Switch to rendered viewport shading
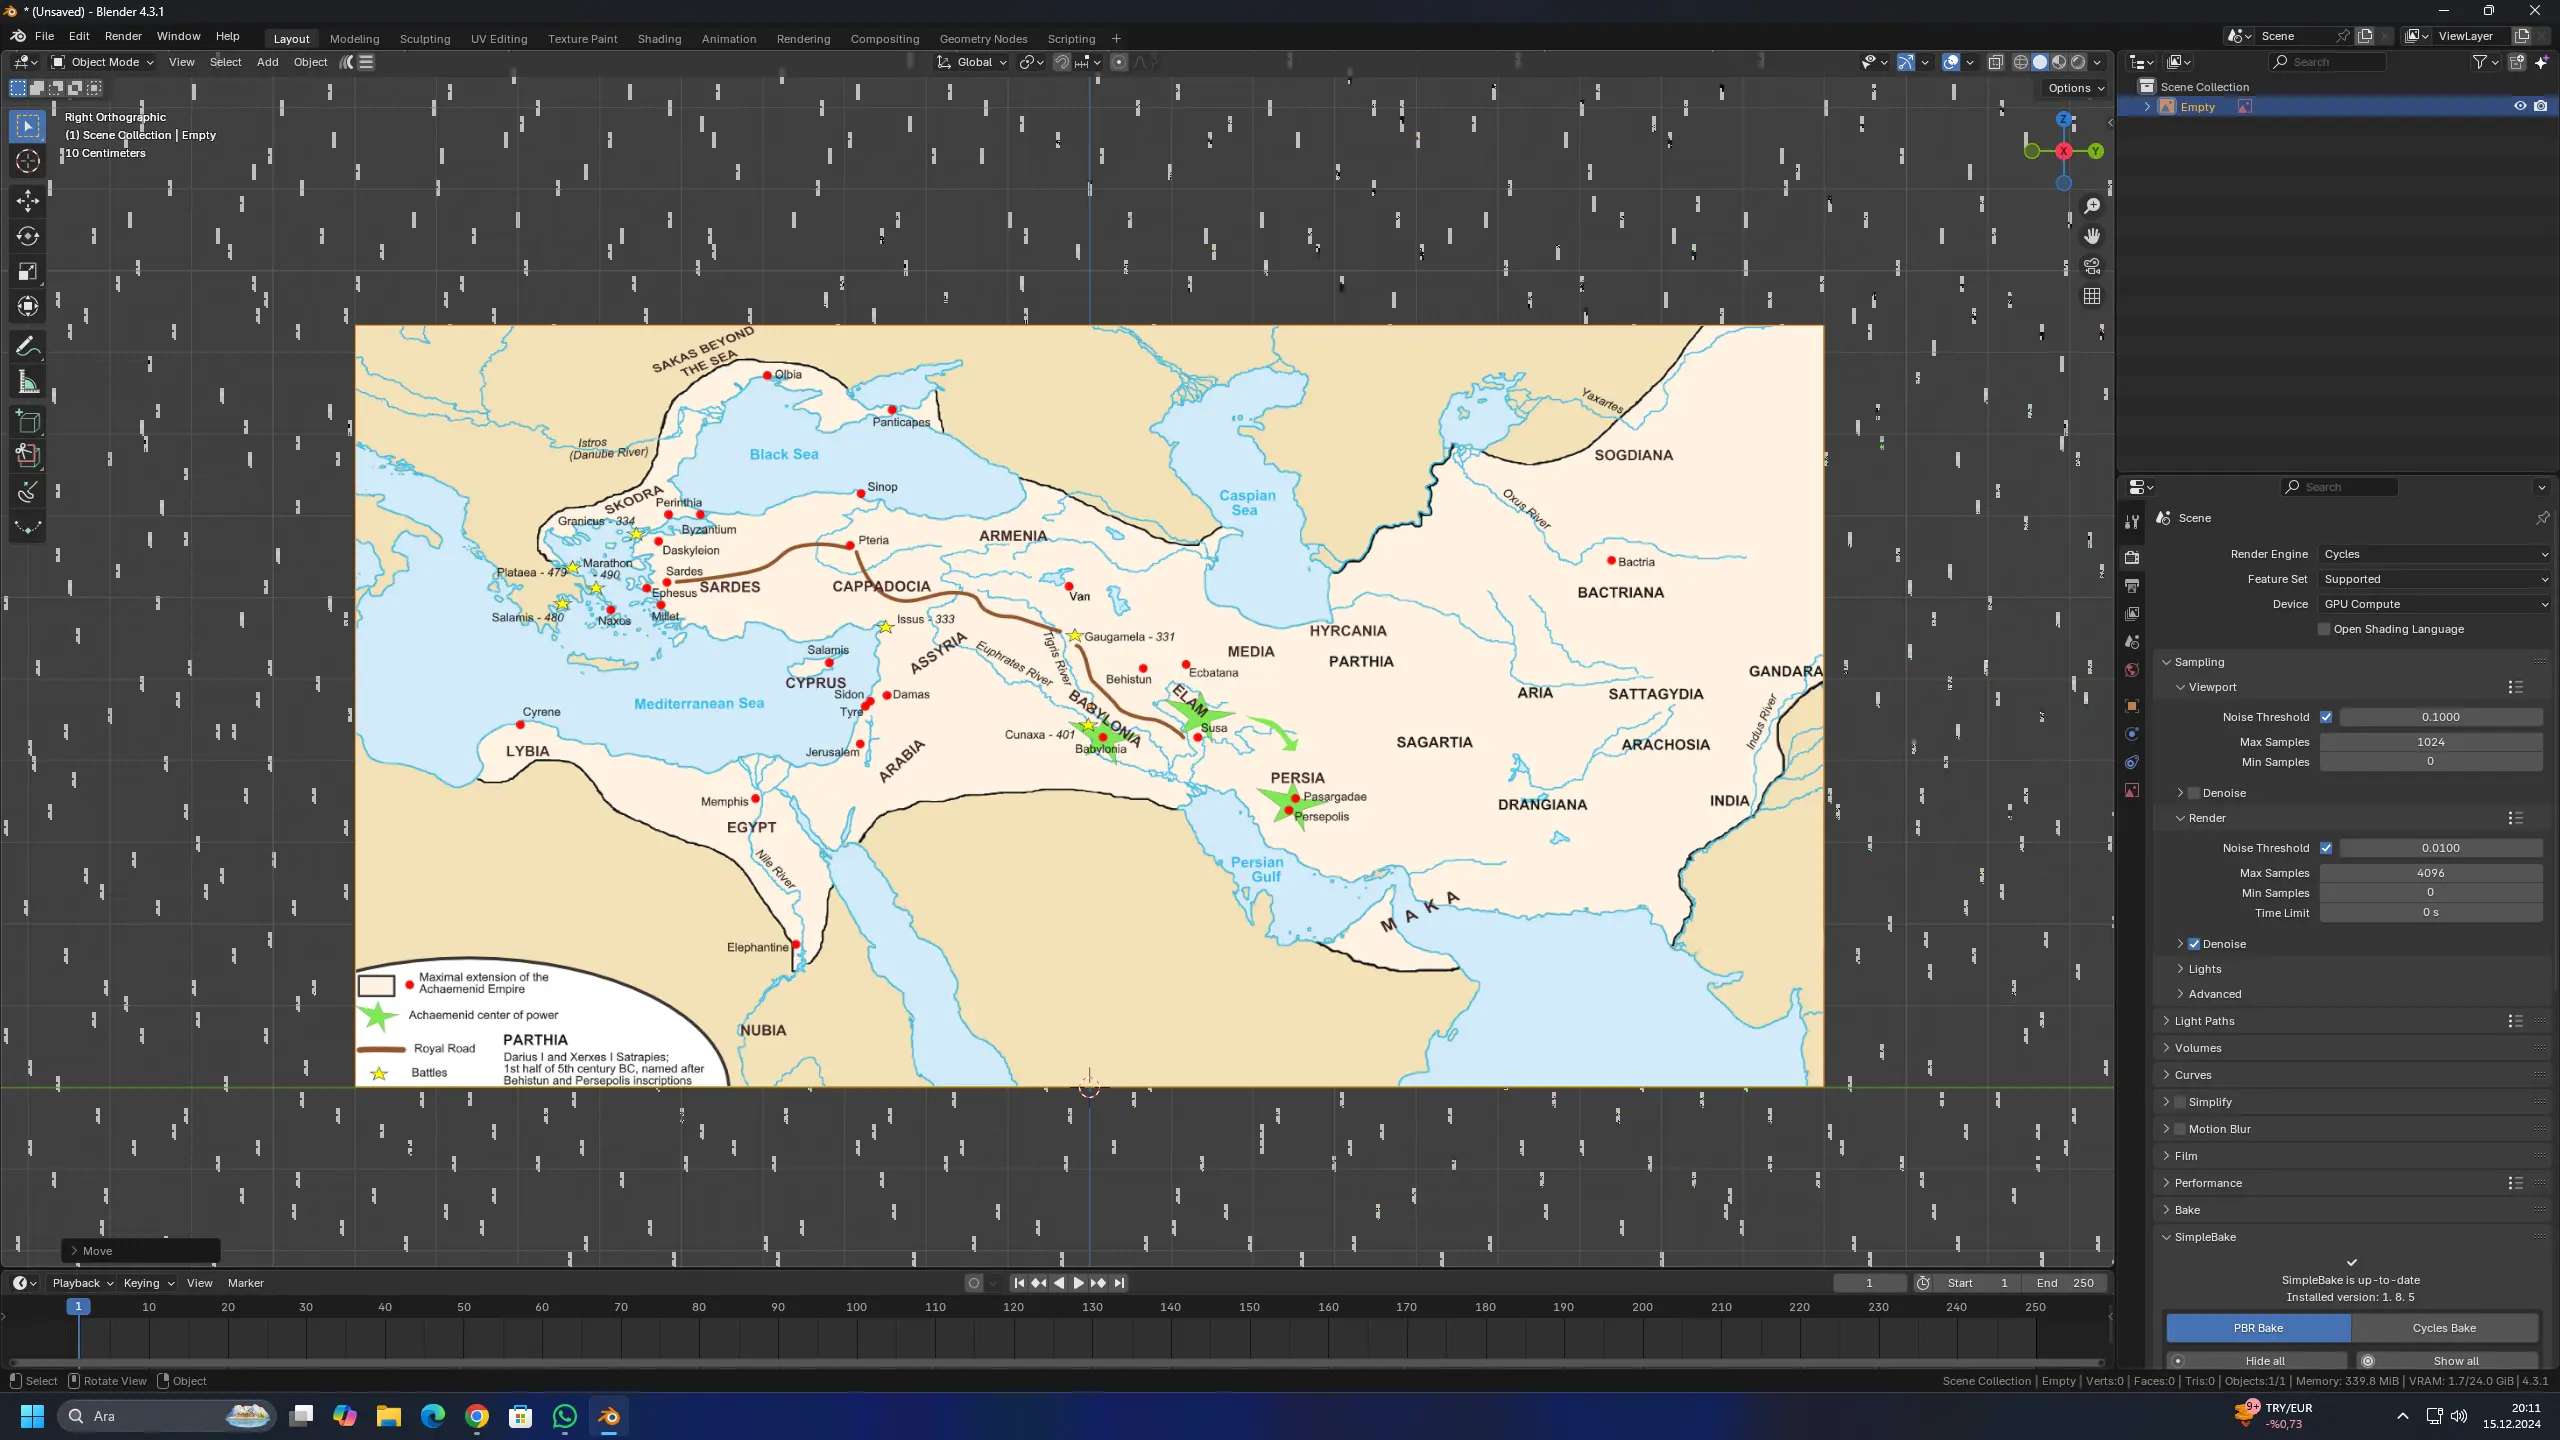Viewport: 2560px width, 1440px height. click(x=2078, y=62)
